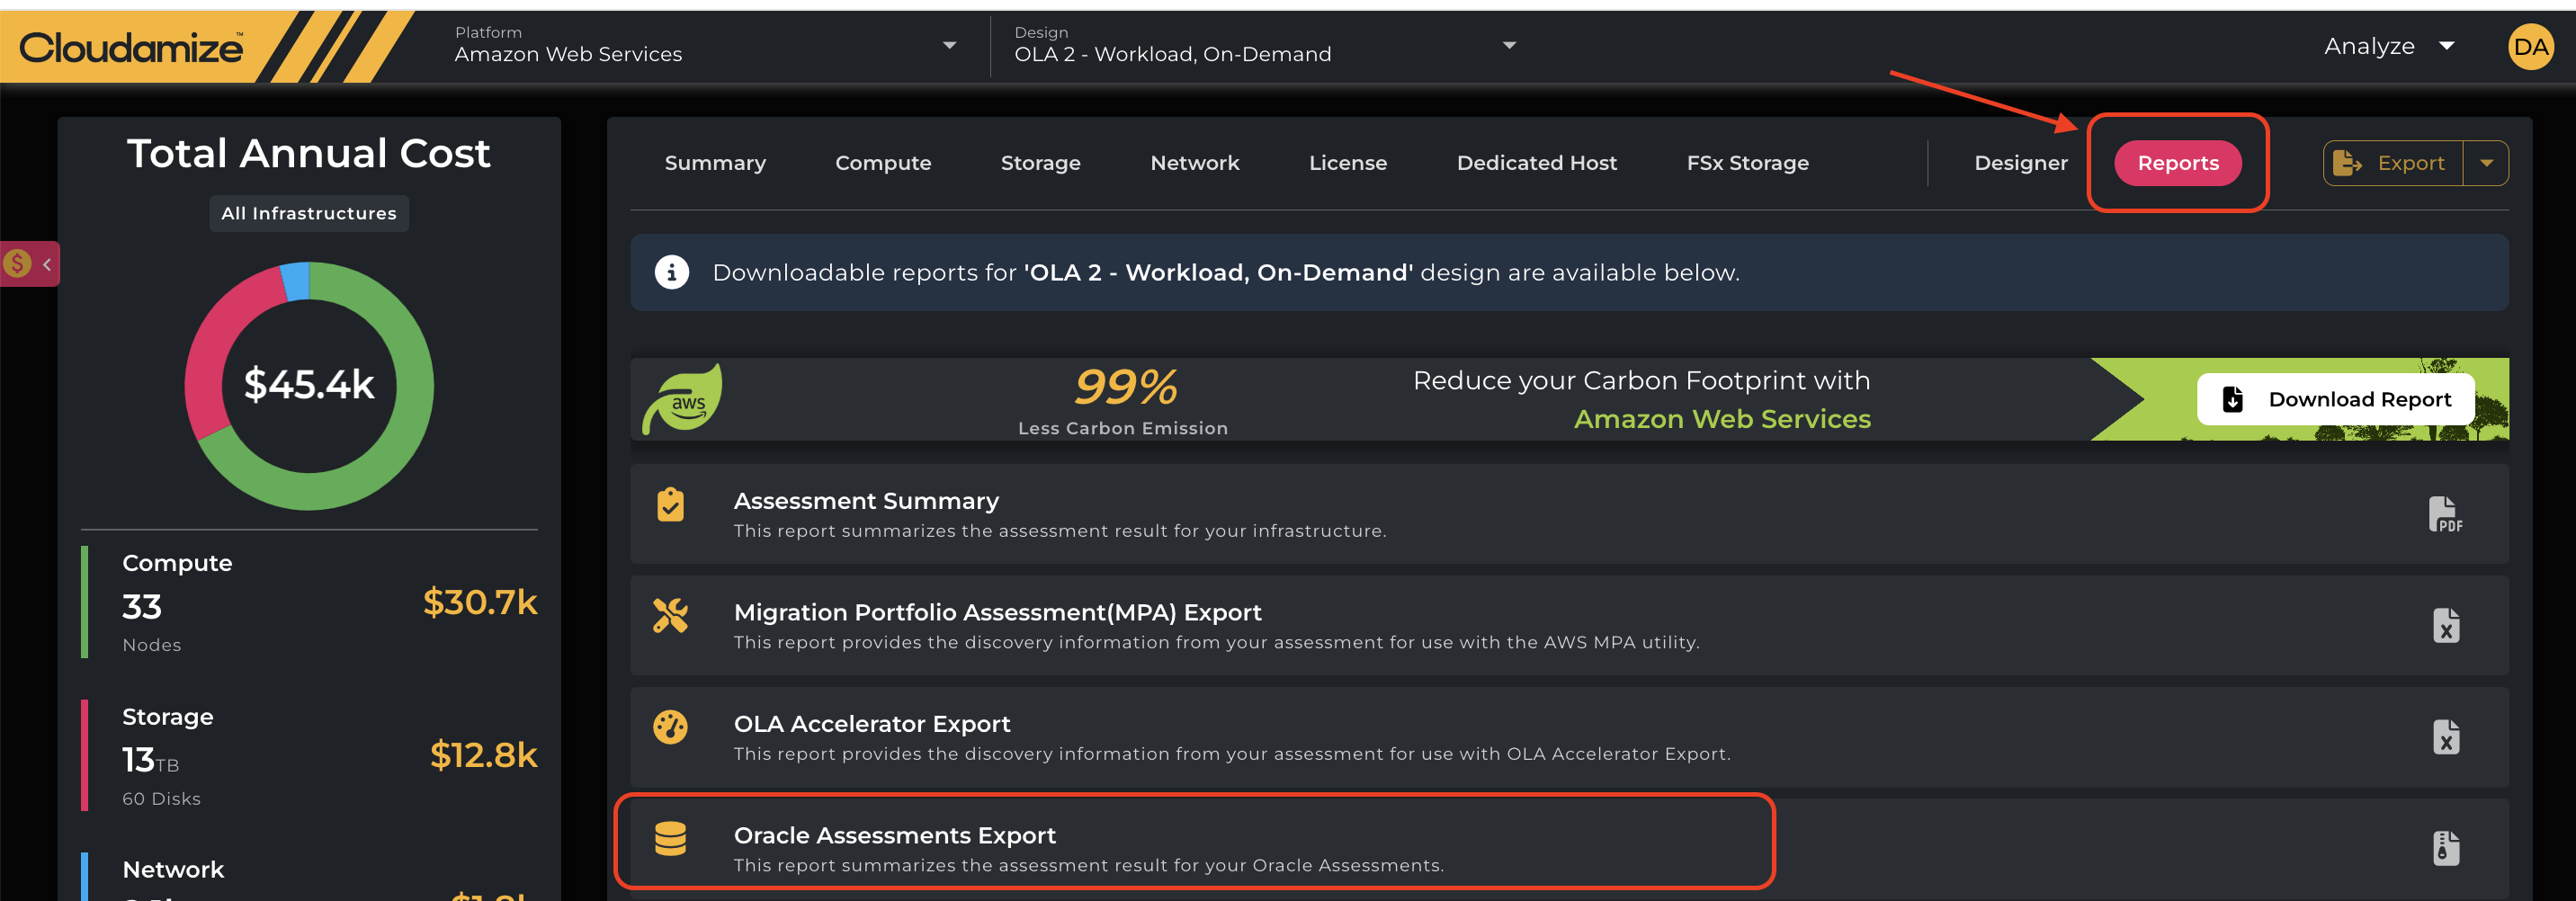Expand the Export button arrow options
2576x901 pixels.
[x=2485, y=163]
